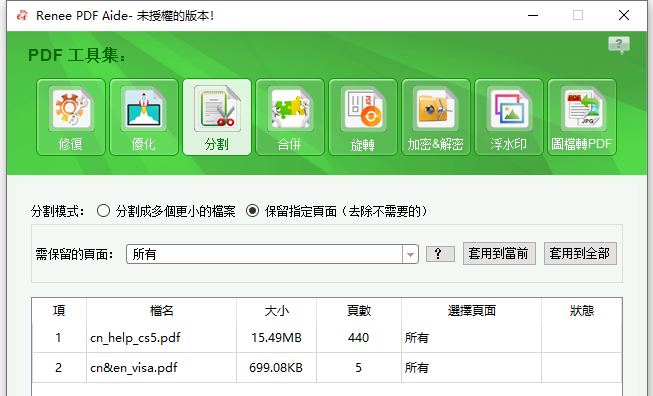
Task: Sort by the 檔名 column header
Action: click(162, 311)
